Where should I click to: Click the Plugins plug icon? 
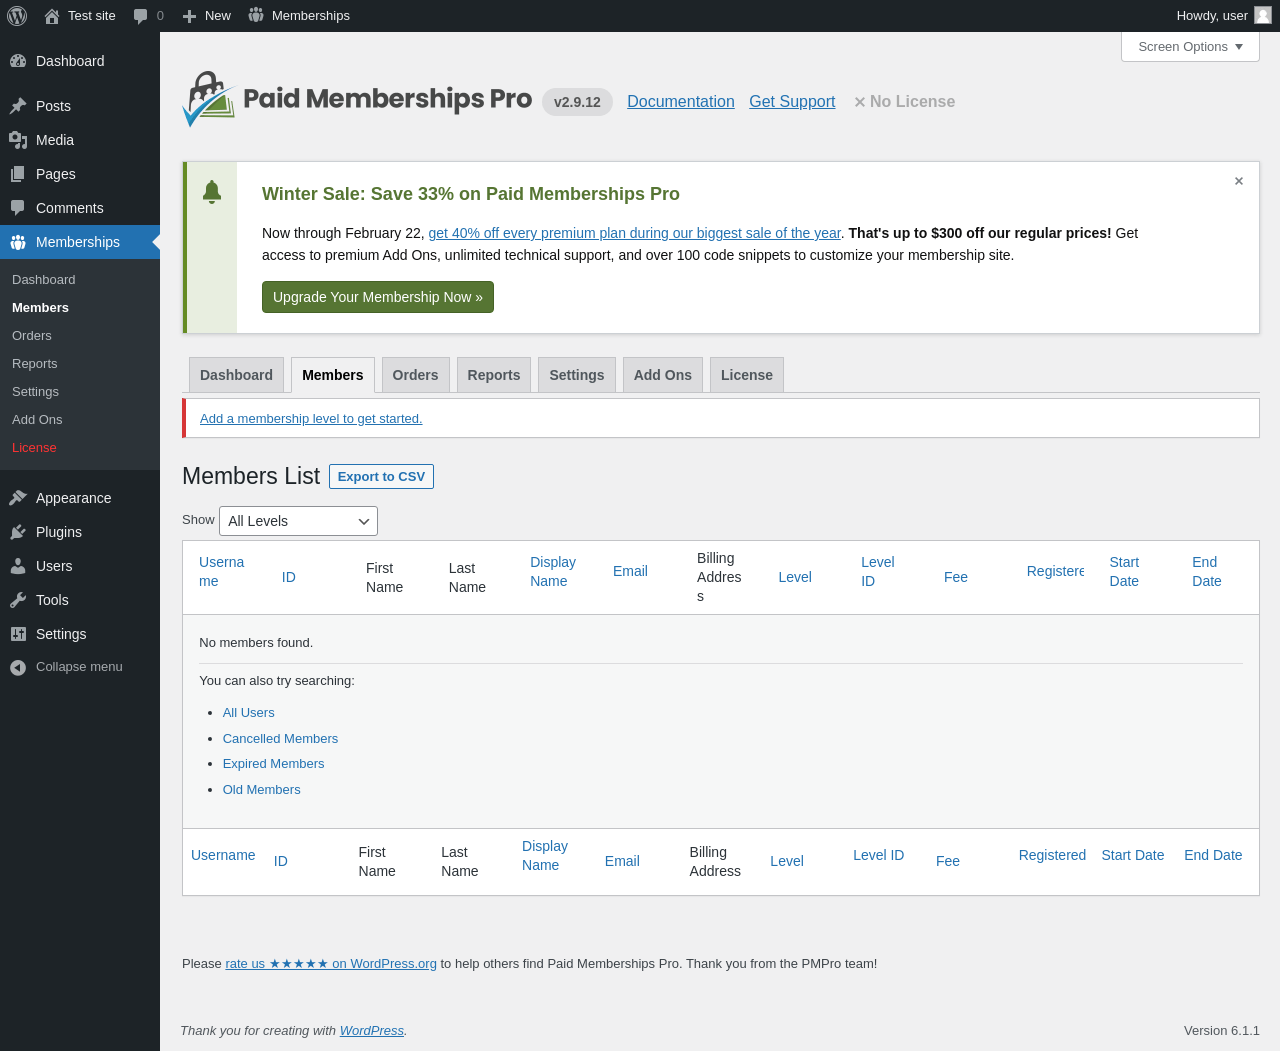click(18, 532)
